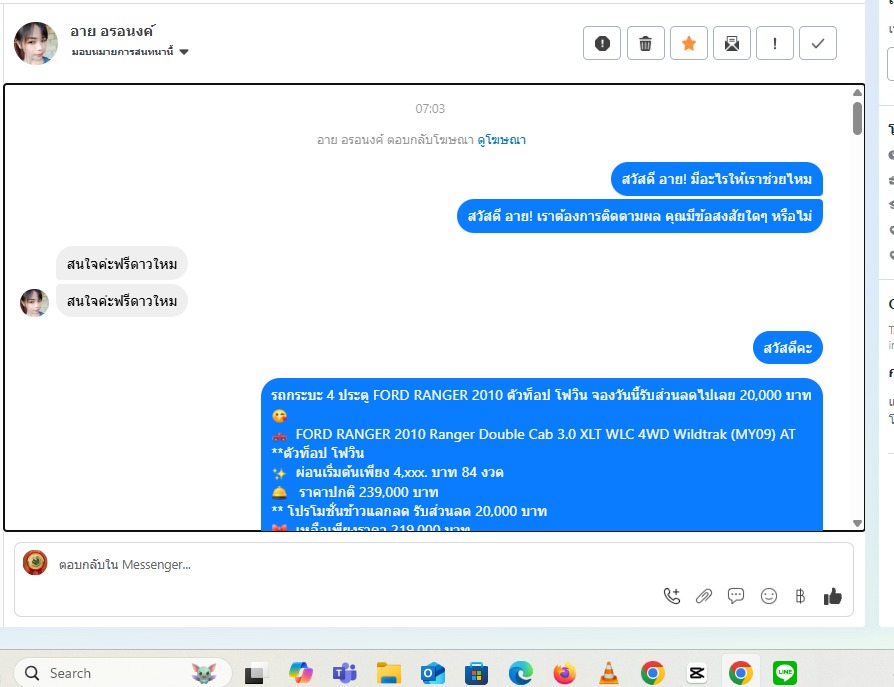The image size is (894, 687).
Task: Open first Chrome icon on taskbar
Action: point(653,673)
